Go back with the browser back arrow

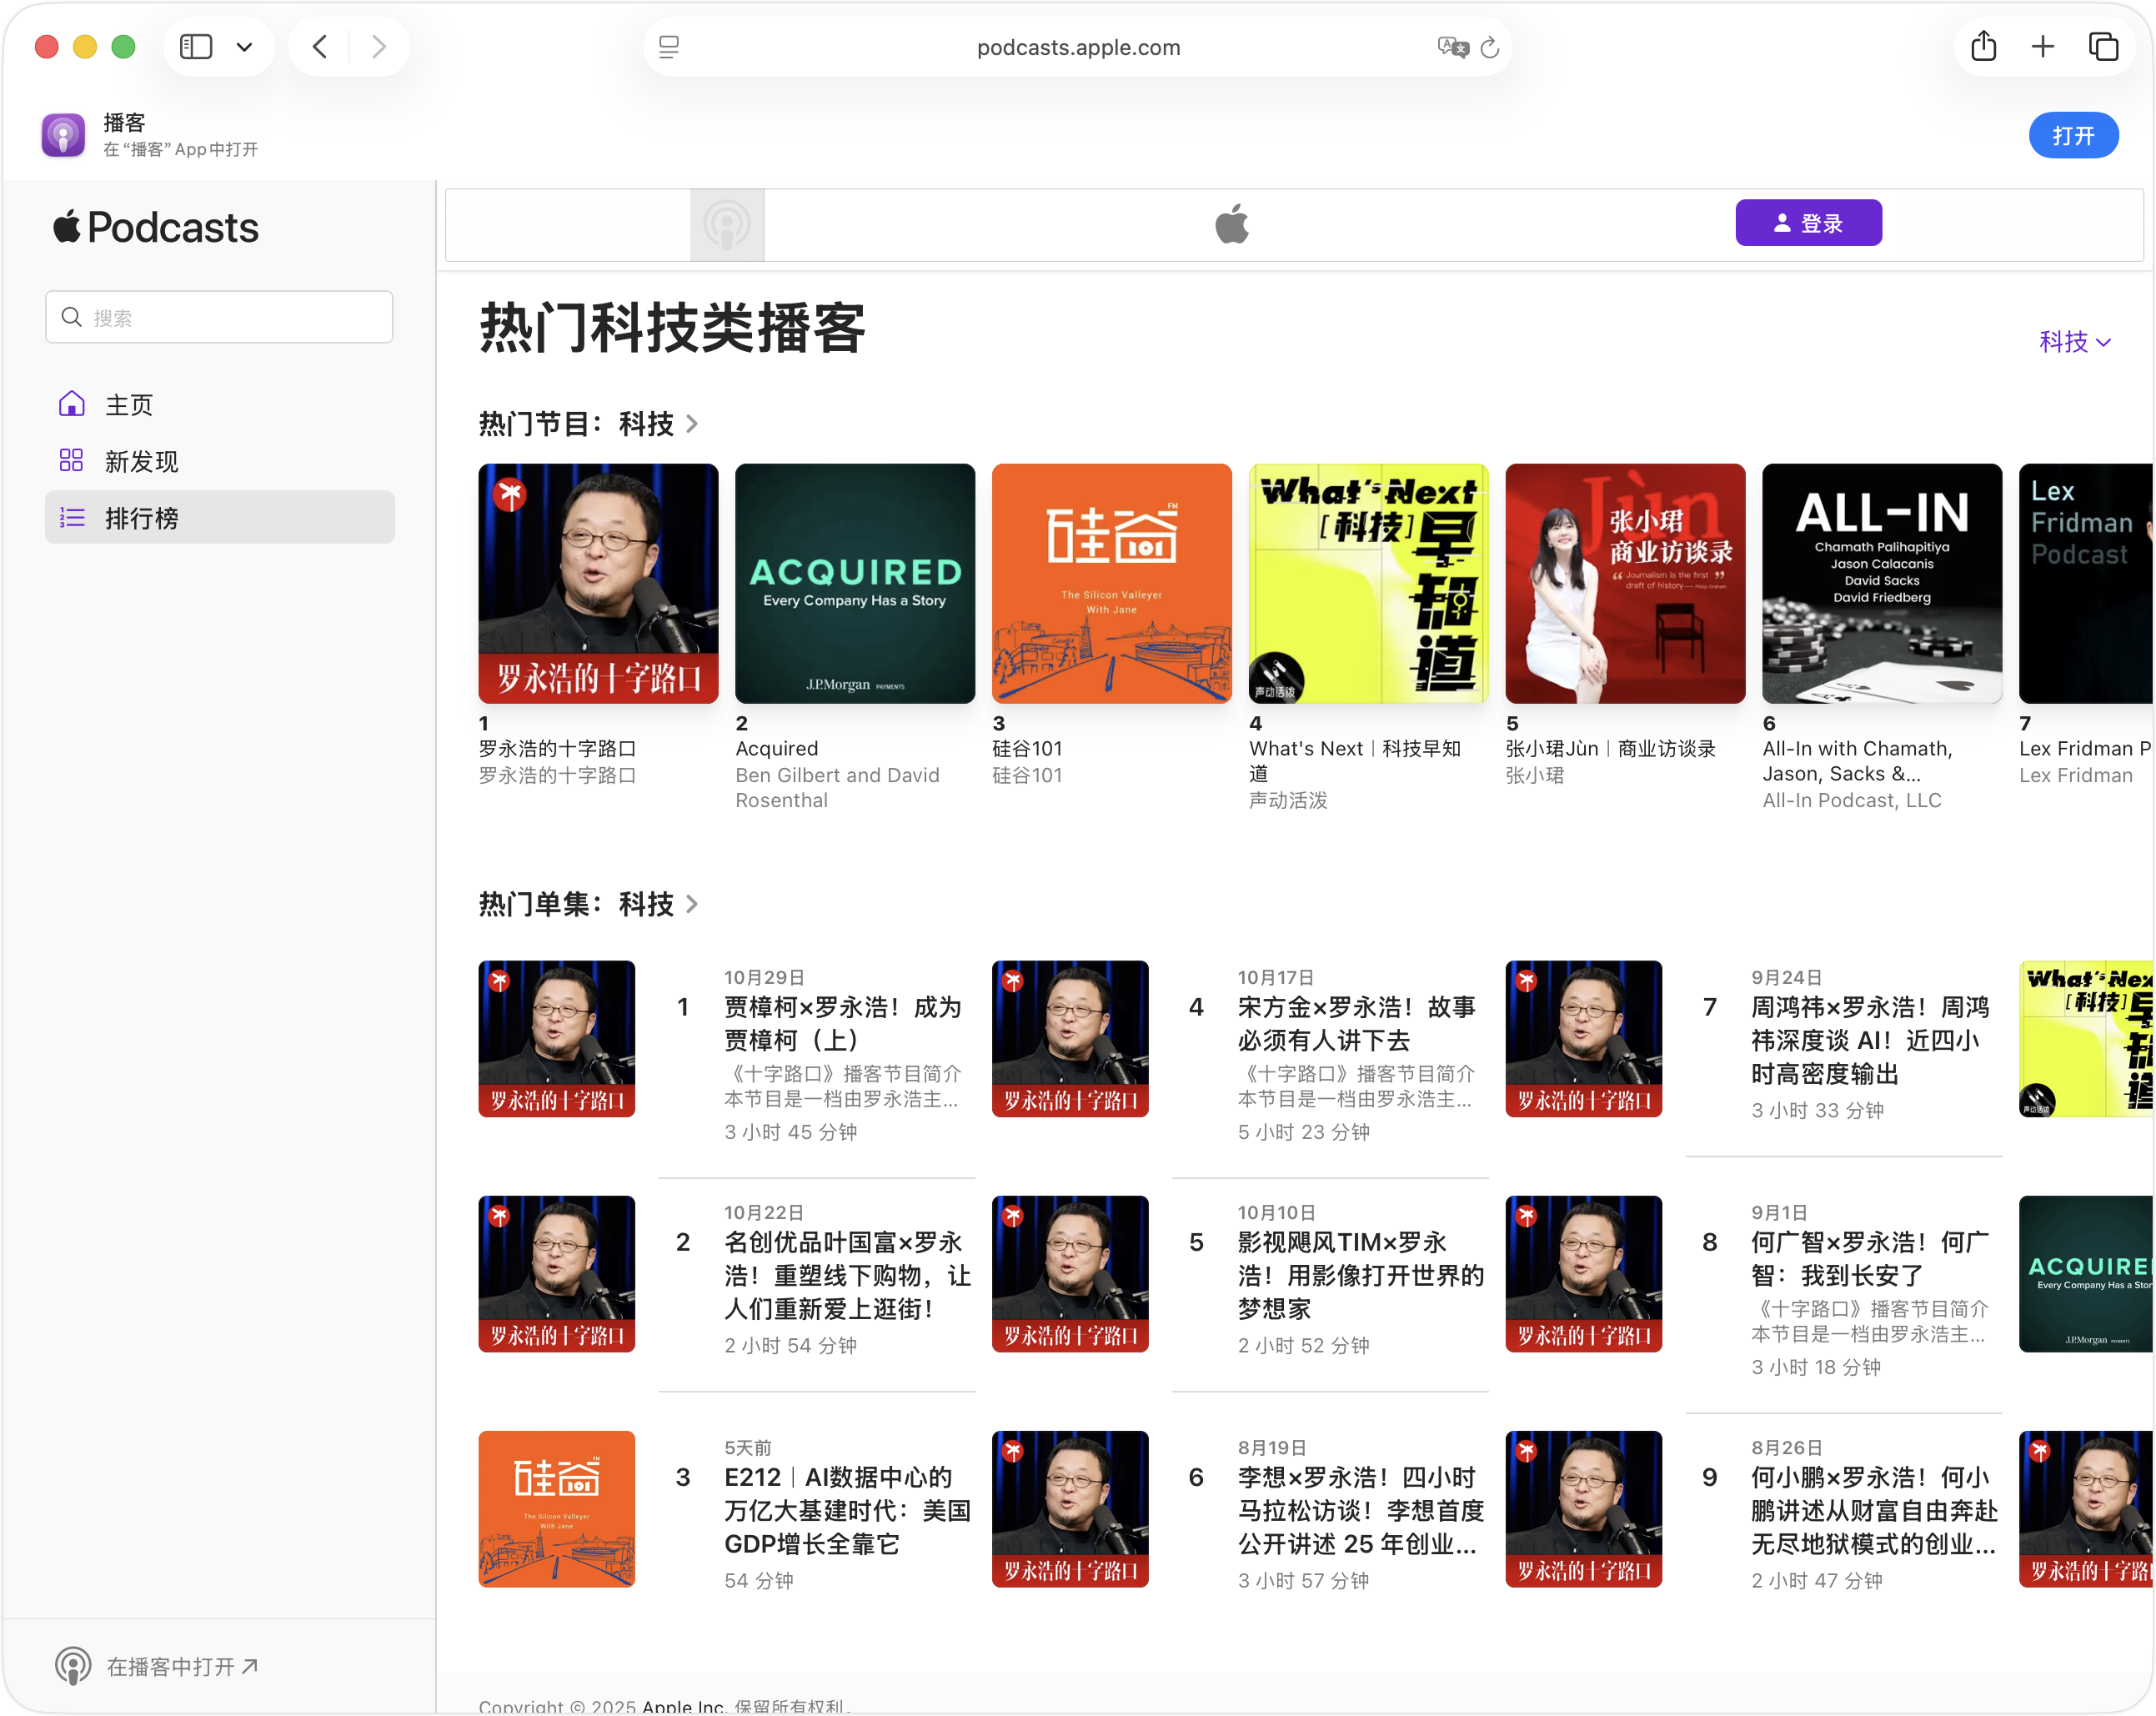(320, 47)
